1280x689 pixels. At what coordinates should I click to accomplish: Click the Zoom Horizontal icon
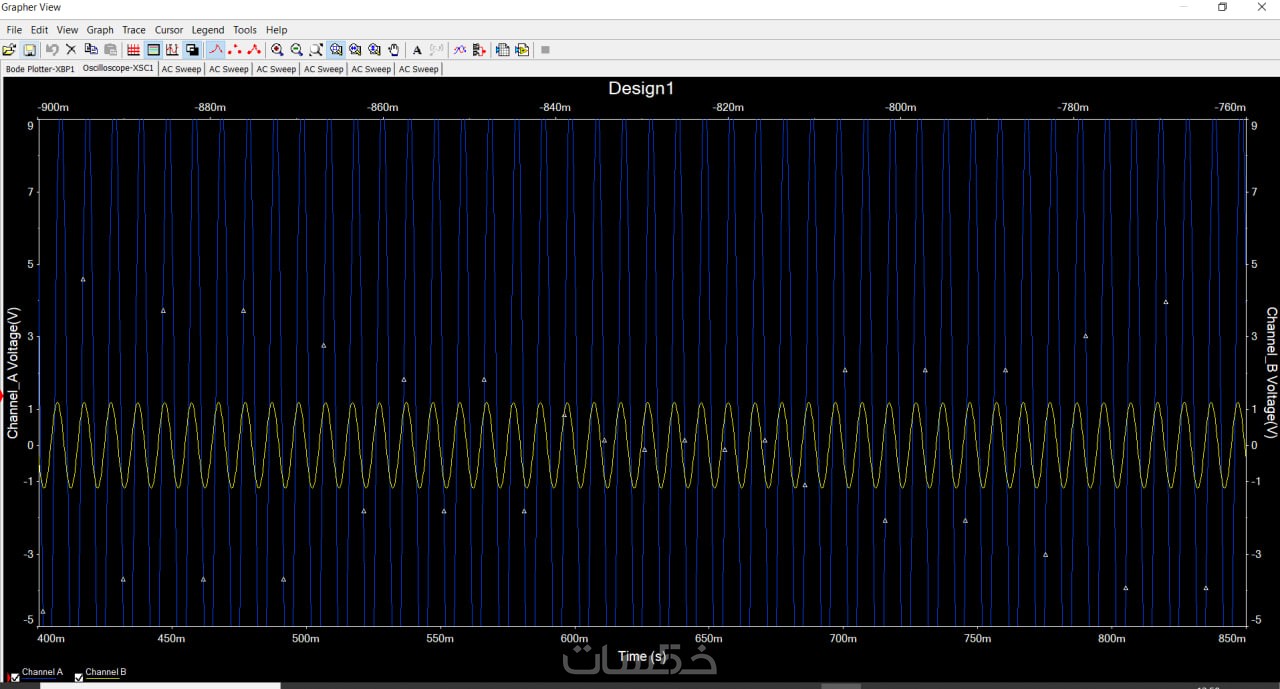click(x=355, y=49)
